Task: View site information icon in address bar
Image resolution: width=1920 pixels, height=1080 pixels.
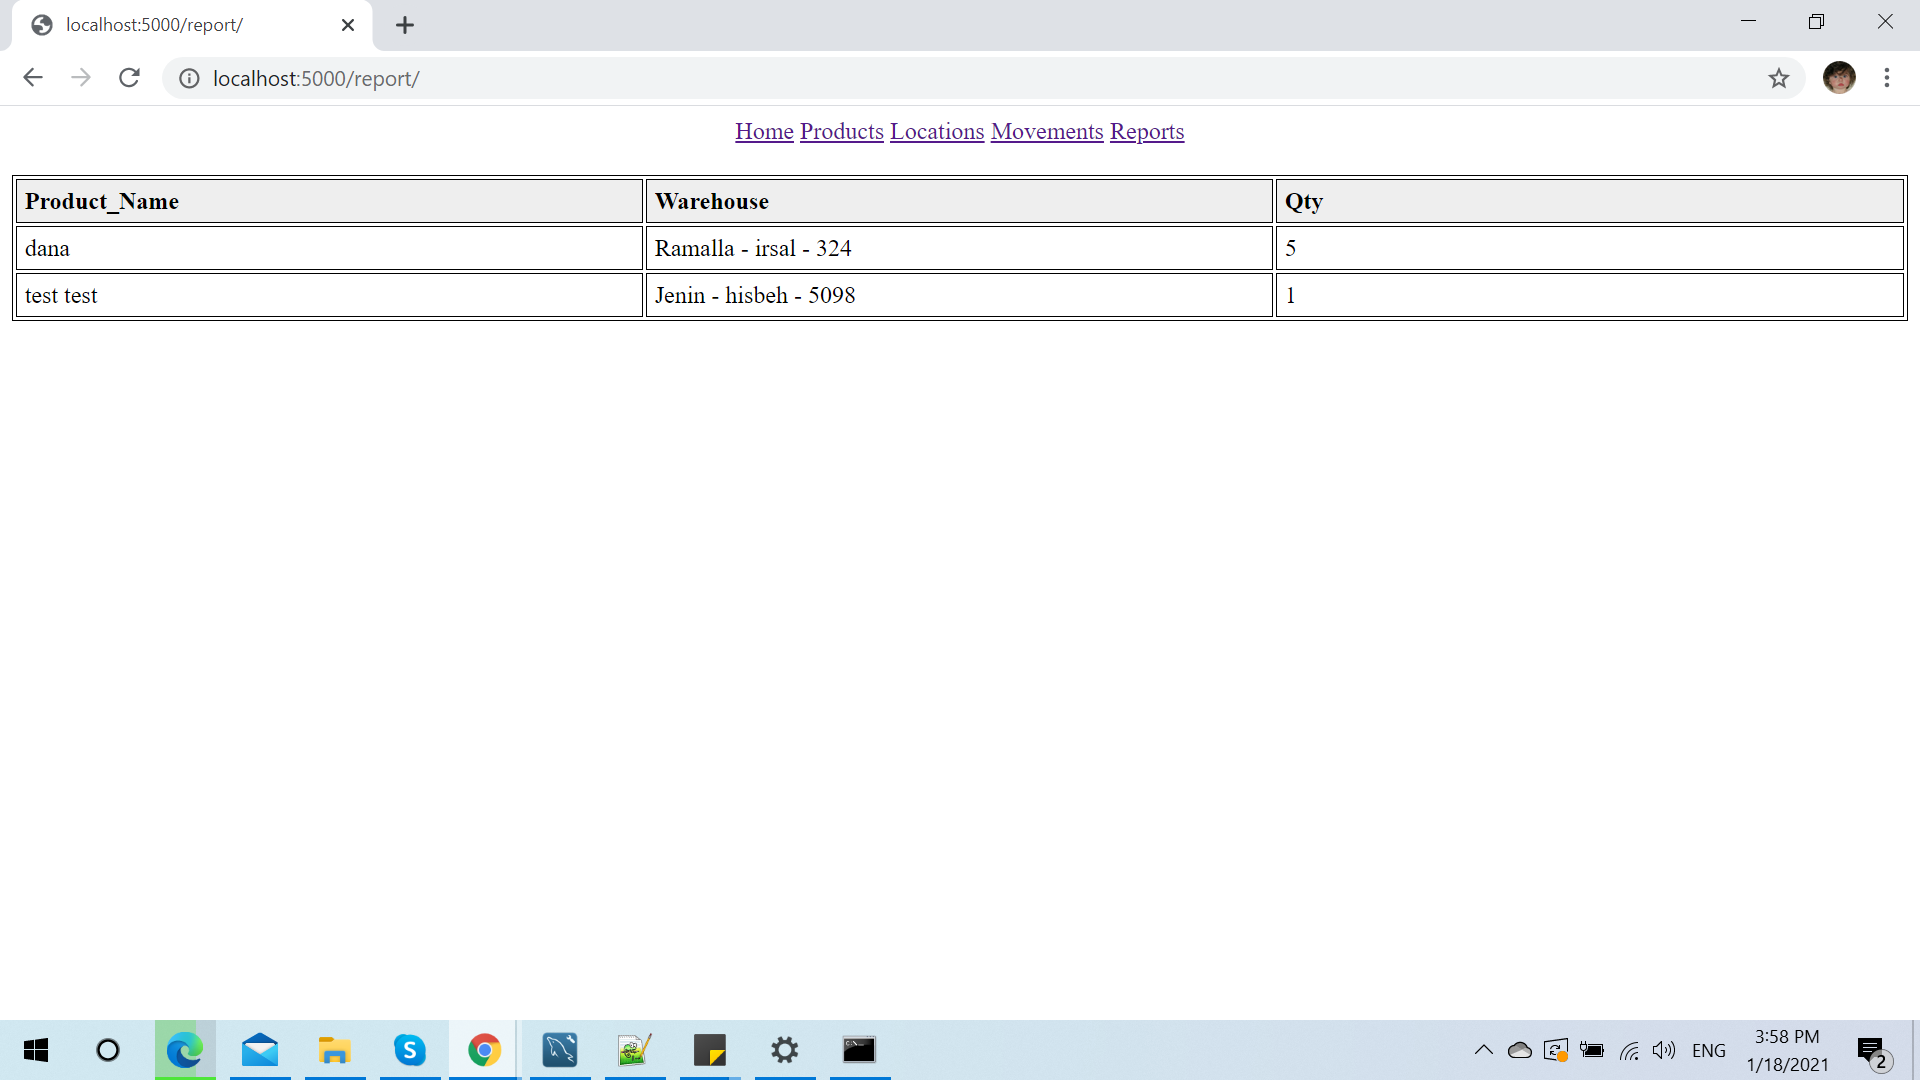Action: [x=189, y=78]
